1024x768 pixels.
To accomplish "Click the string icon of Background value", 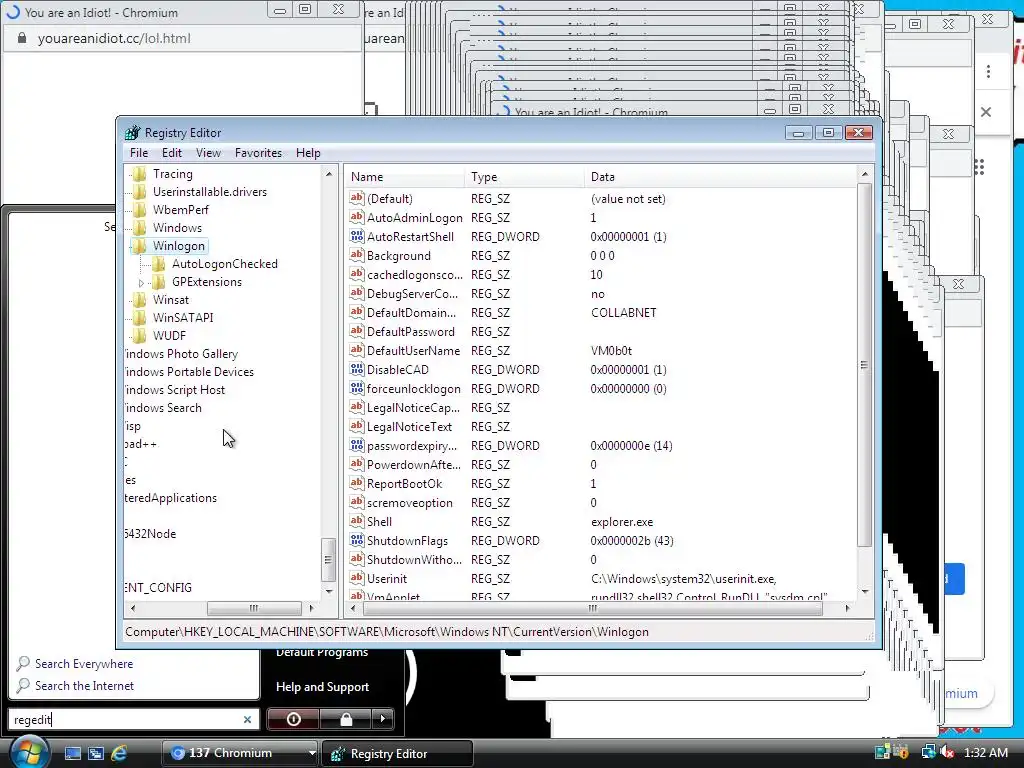I will tap(357, 255).
